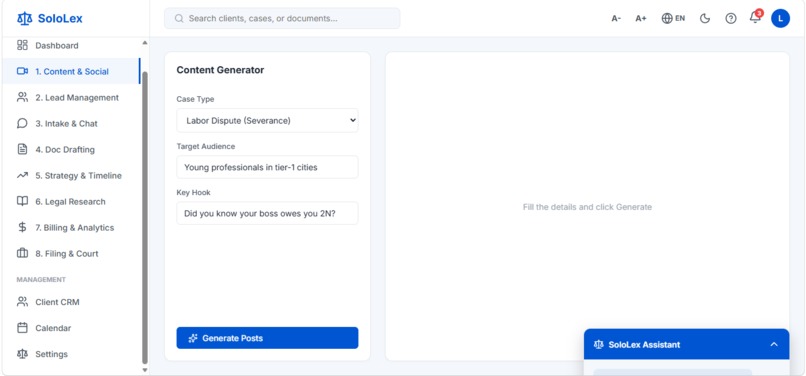806x376 pixels.
Task: Click the Generate Posts button
Action: pos(267,338)
